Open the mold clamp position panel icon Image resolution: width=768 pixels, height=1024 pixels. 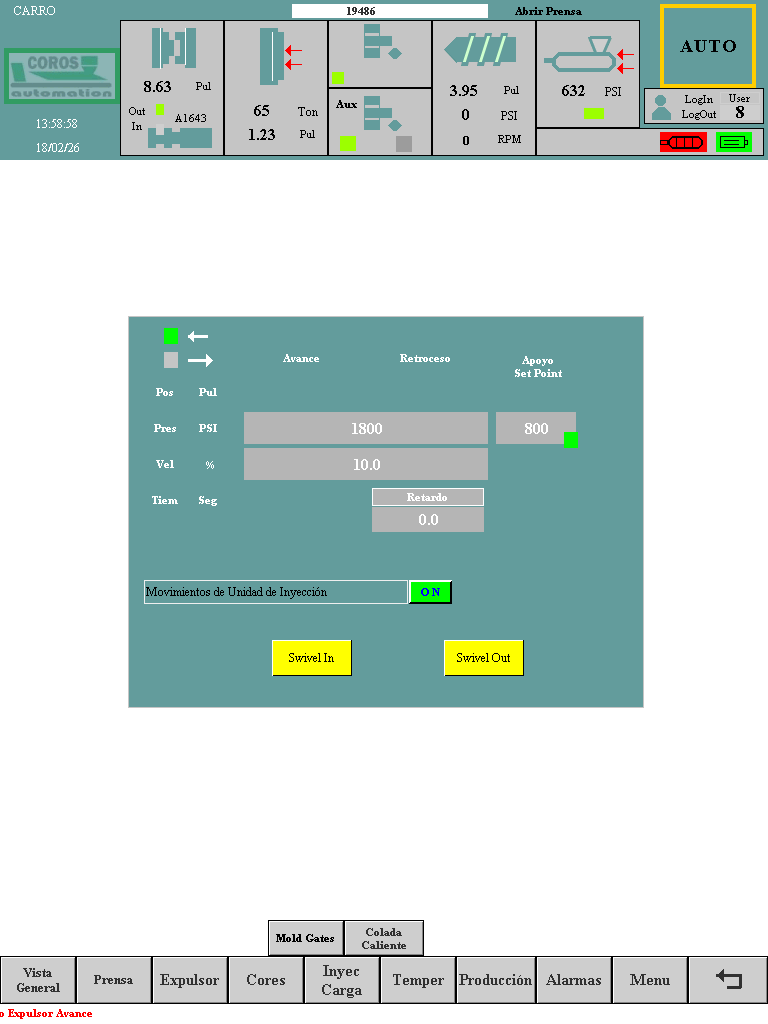(x=173, y=48)
